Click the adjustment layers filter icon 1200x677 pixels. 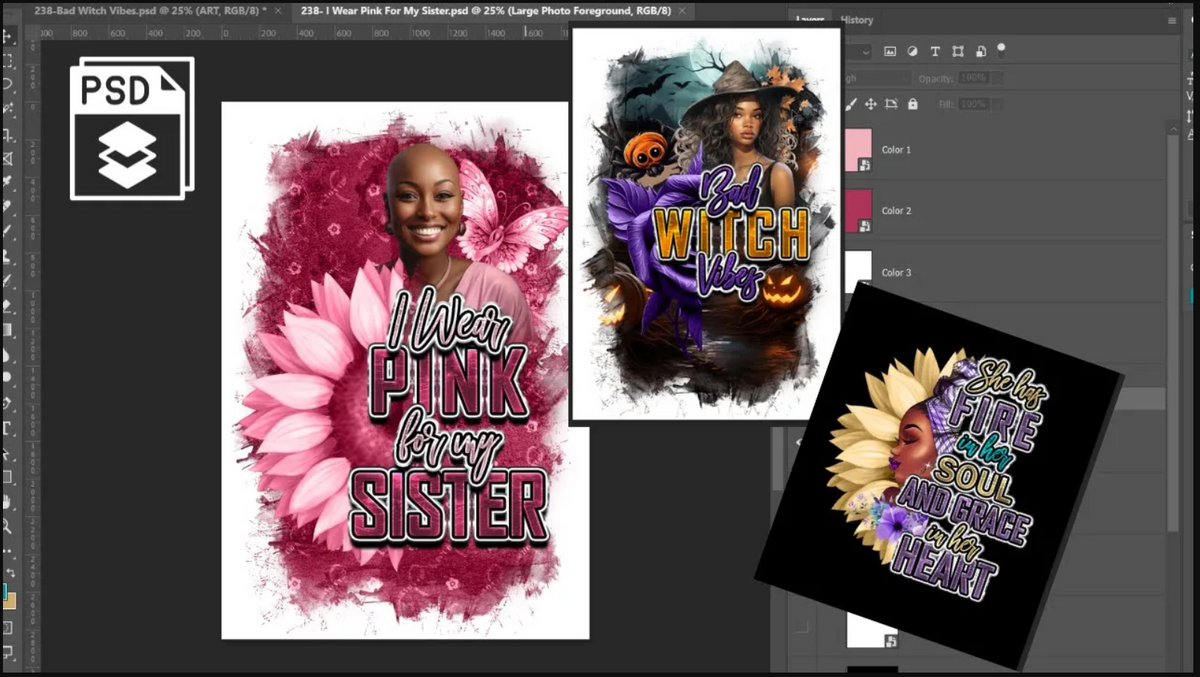(x=913, y=51)
